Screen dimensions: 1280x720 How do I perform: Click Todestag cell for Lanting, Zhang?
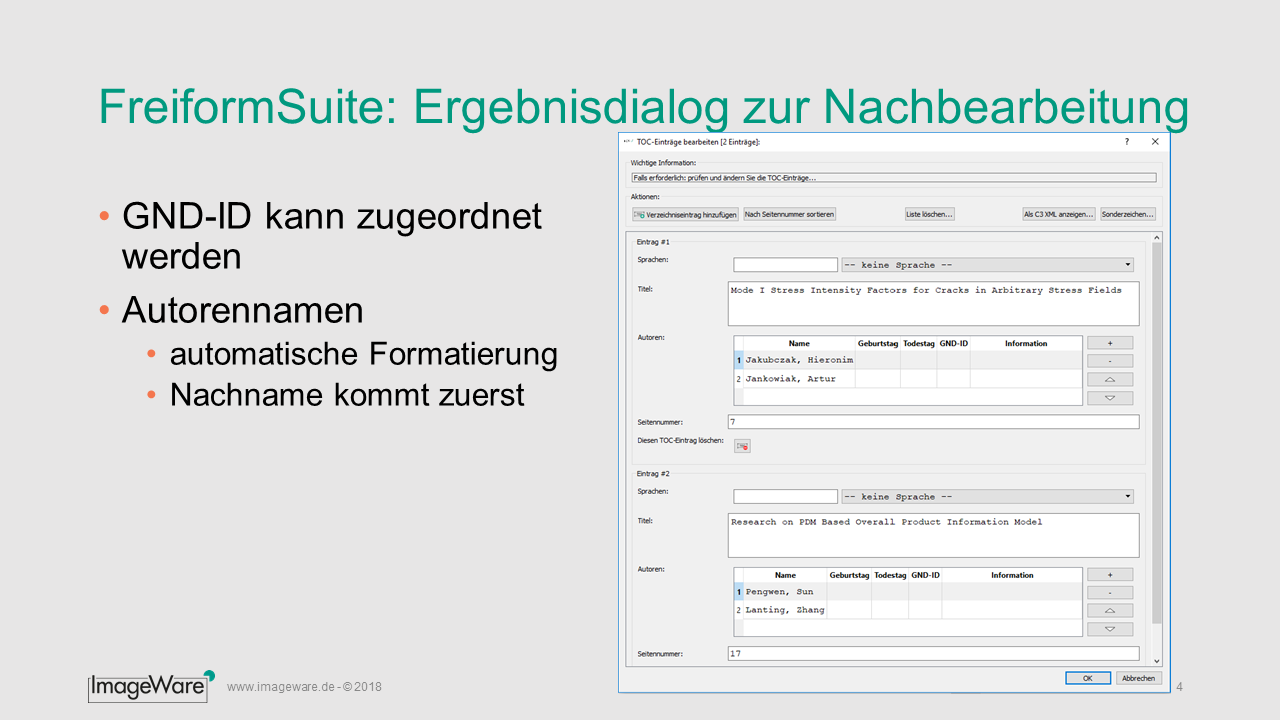coord(890,610)
